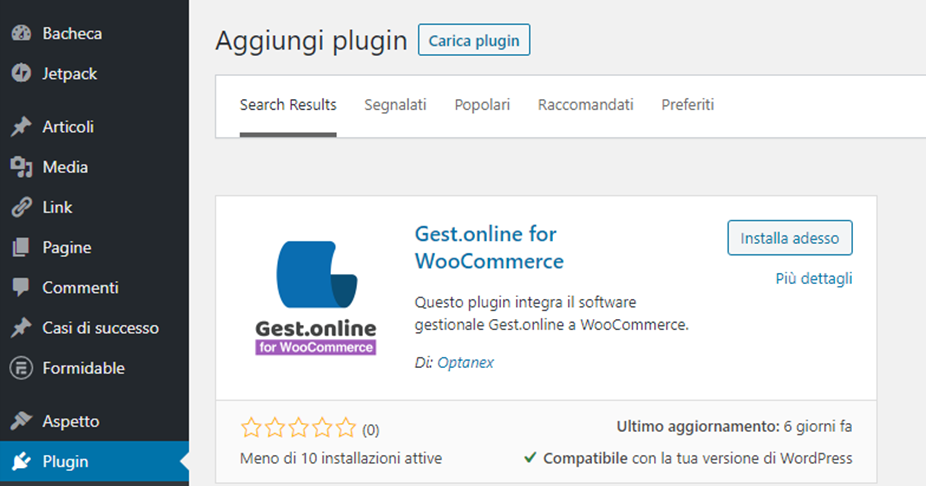Screen dimensions: 926x486
Task: Open the Optanex author link
Action: pyautogui.click(x=465, y=363)
